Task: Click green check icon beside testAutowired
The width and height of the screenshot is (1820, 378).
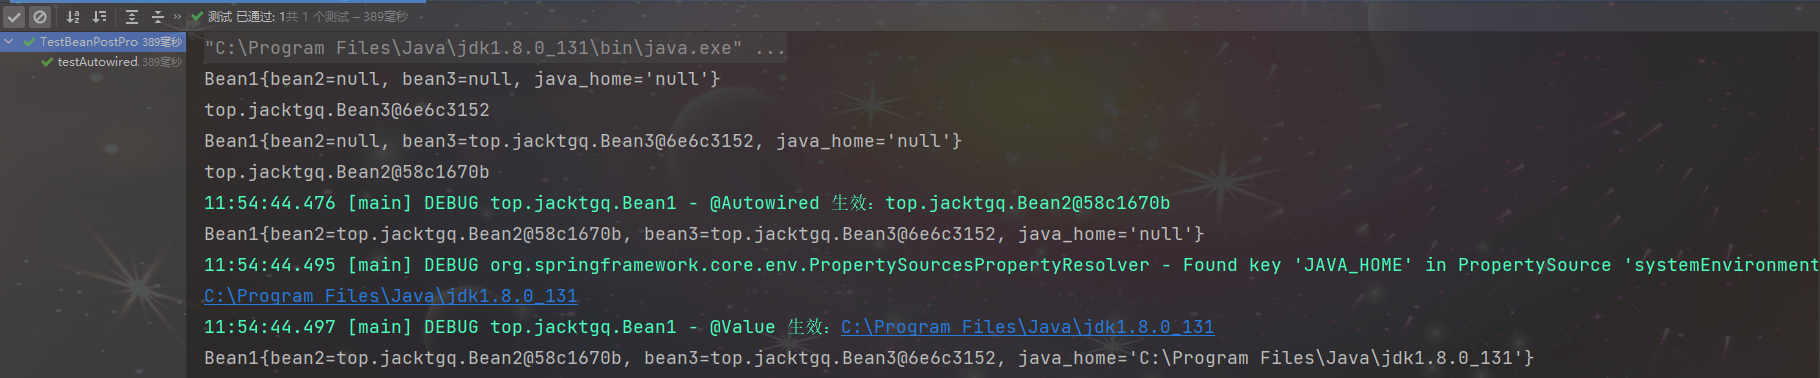Action: pos(47,62)
